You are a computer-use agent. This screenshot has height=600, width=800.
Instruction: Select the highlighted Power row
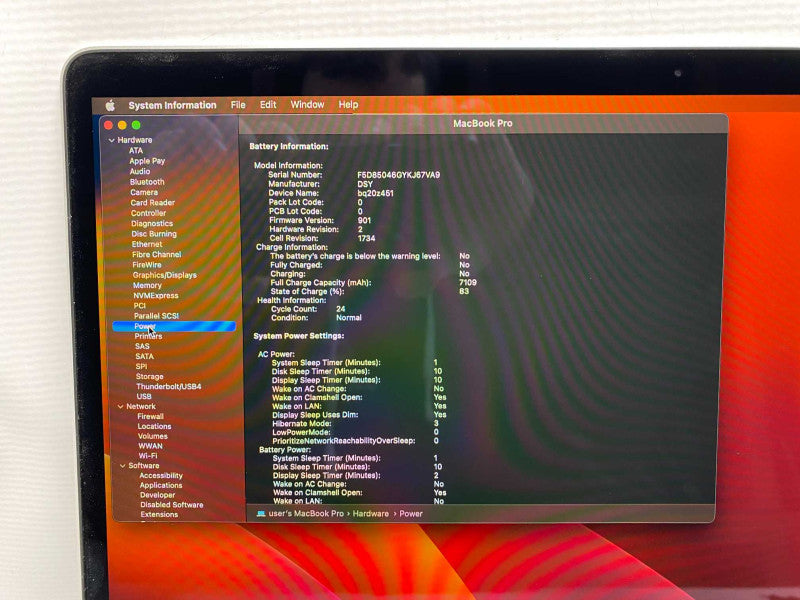click(x=174, y=326)
